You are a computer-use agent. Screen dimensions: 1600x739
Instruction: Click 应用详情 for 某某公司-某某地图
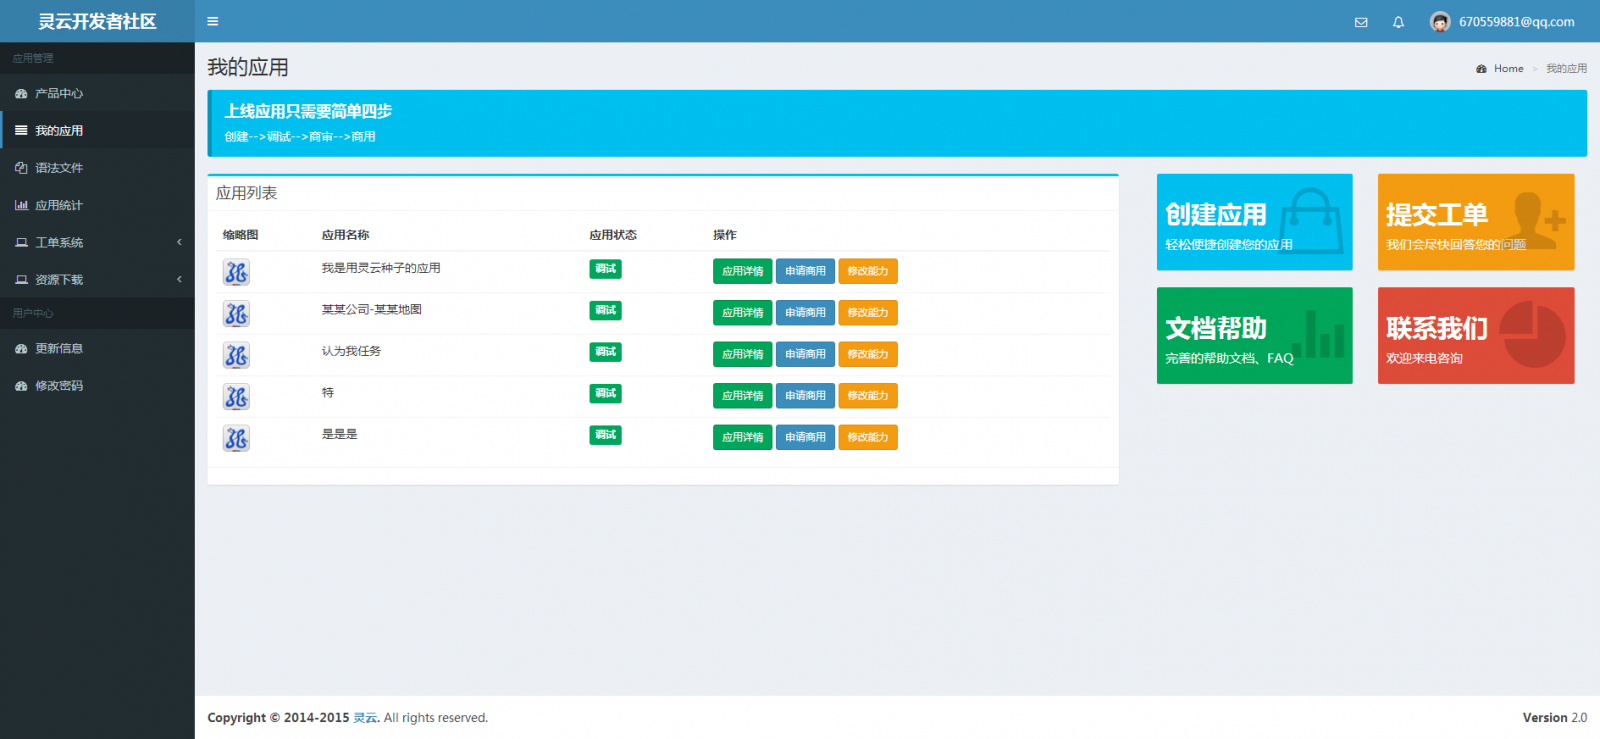[742, 313]
